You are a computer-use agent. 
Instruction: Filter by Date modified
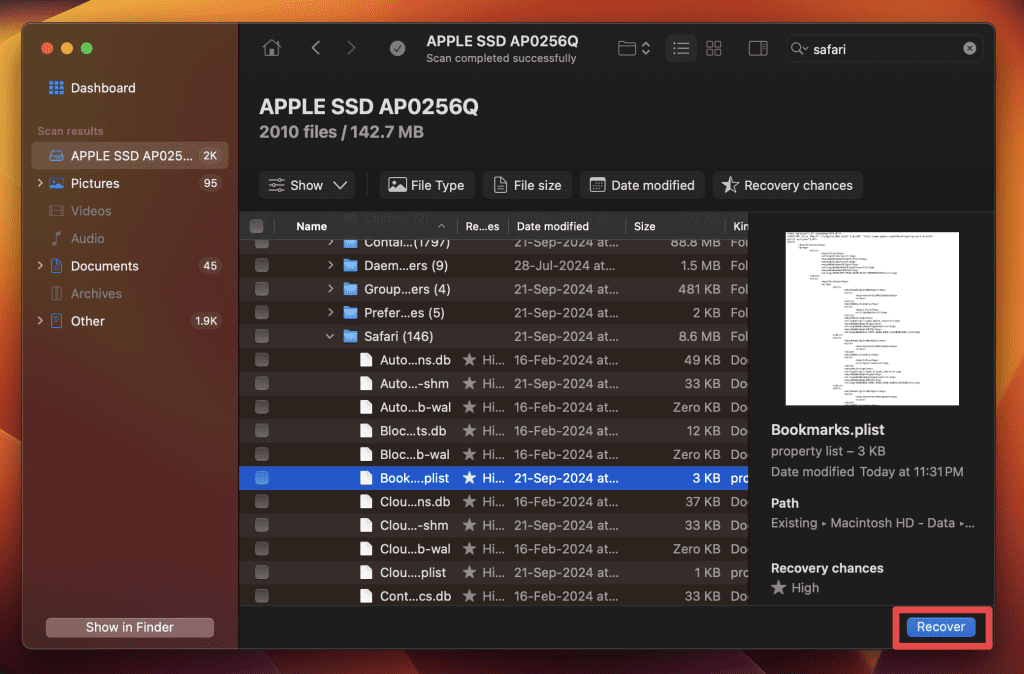tap(643, 185)
